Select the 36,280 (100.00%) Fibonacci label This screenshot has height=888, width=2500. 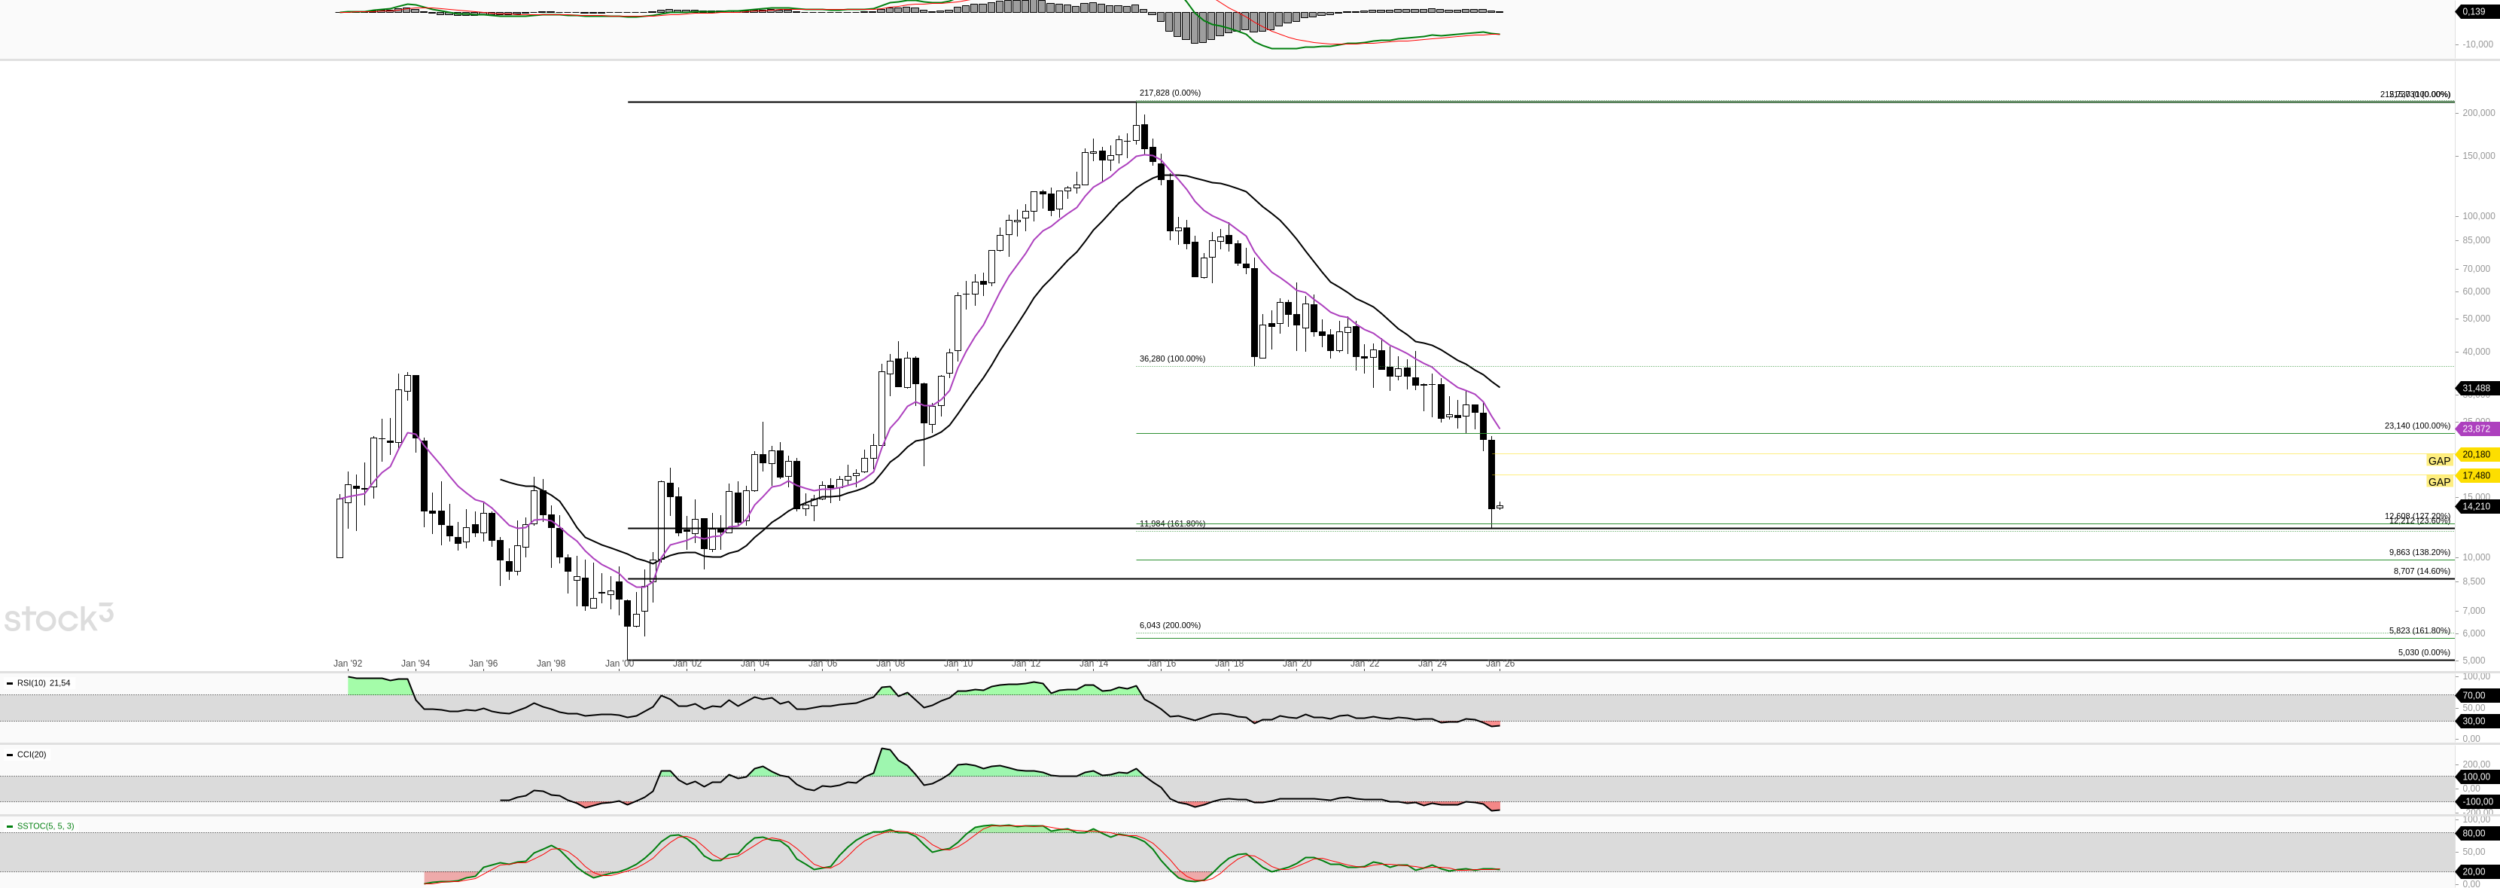coord(1172,359)
